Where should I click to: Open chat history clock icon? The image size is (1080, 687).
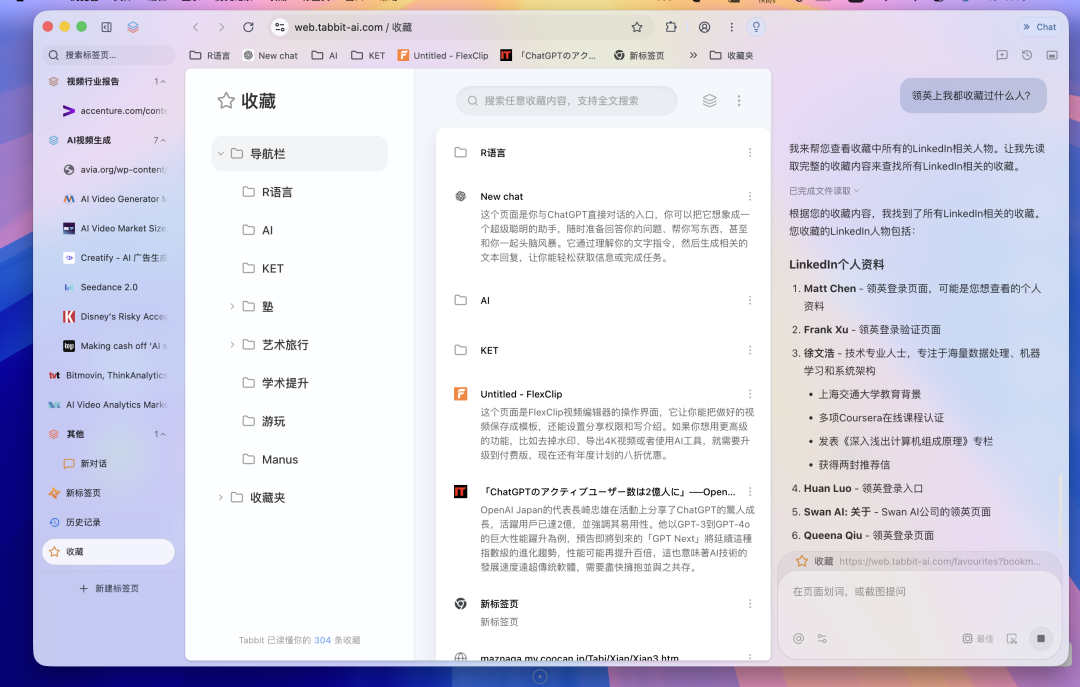pos(1027,55)
